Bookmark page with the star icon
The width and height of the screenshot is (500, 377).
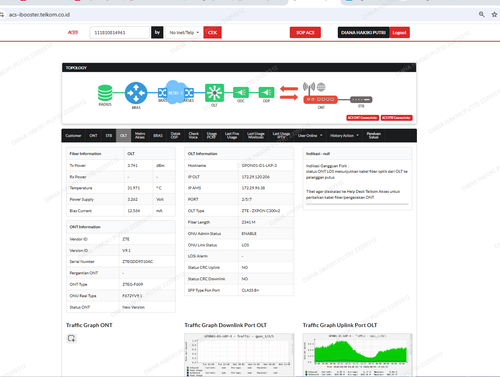(494, 14)
